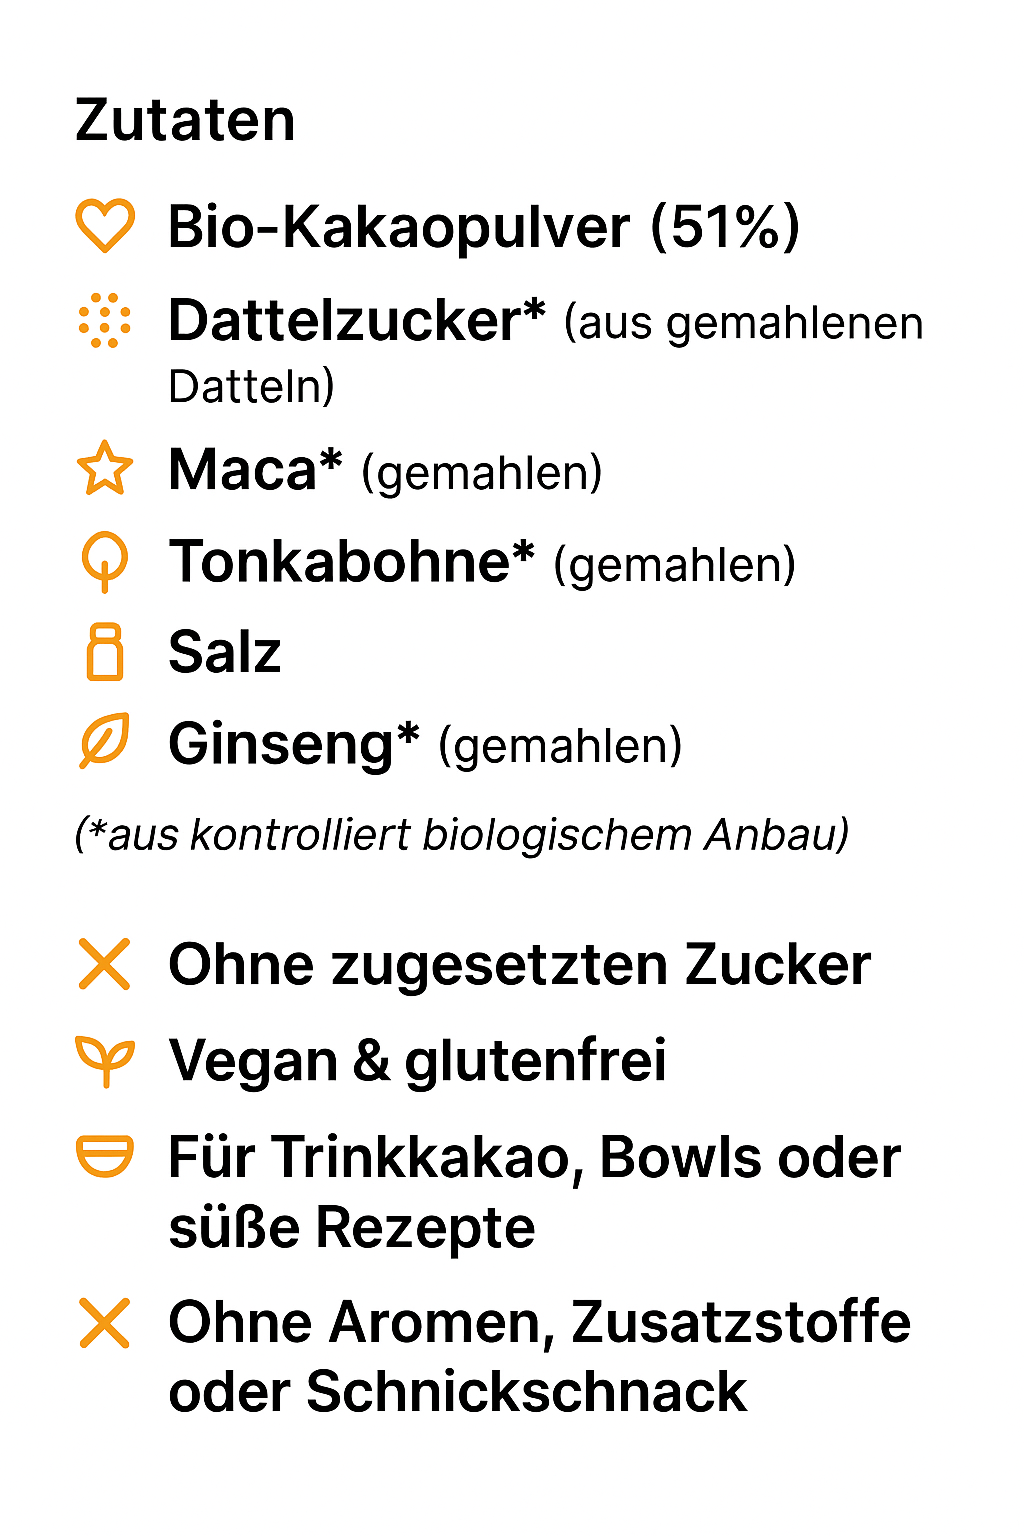Click the kontrolliert biologischem Anbau footnote

click(x=462, y=834)
